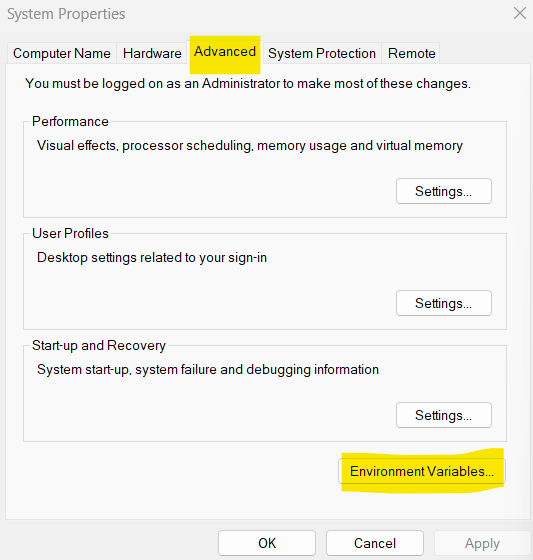Switch to the Computer Name tab
Viewport: 533px width, 560px height.
click(x=62, y=53)
